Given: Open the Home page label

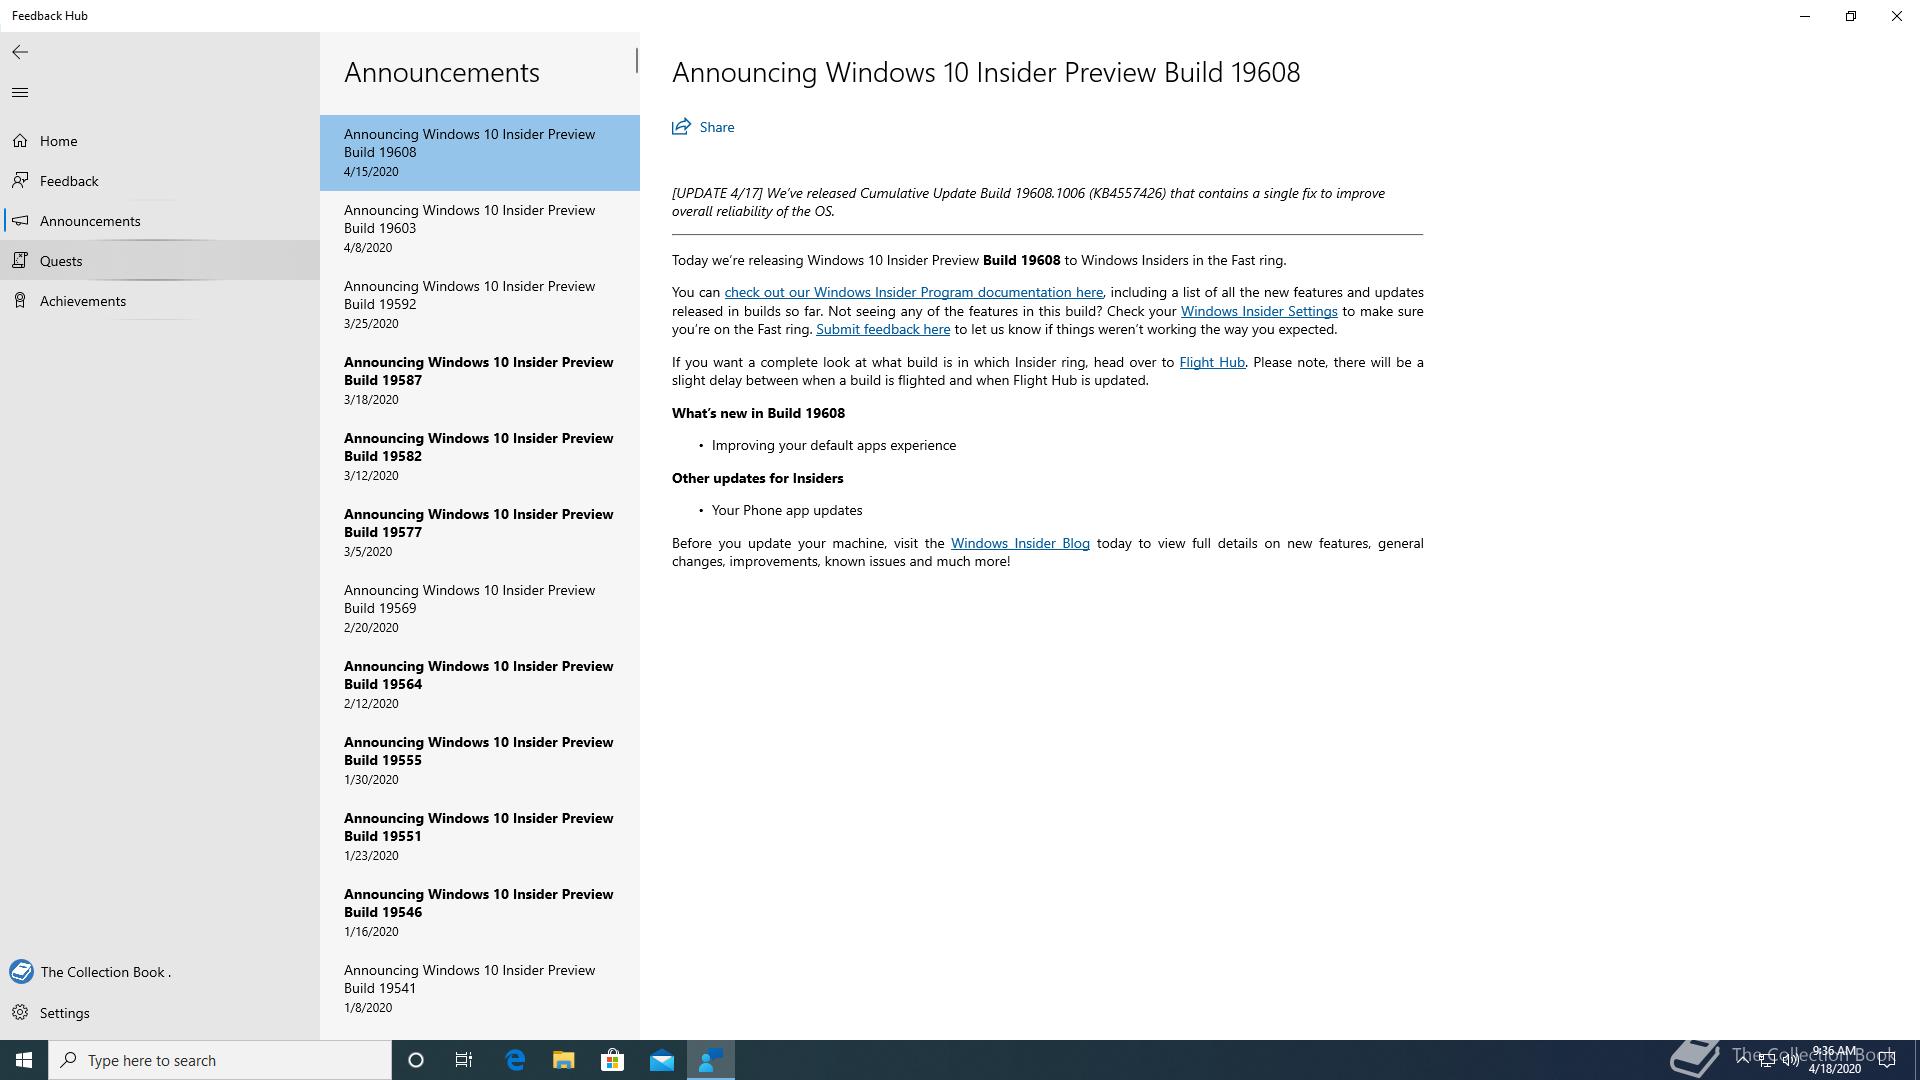Looking at the screenshot, I should tap(59, 141).
